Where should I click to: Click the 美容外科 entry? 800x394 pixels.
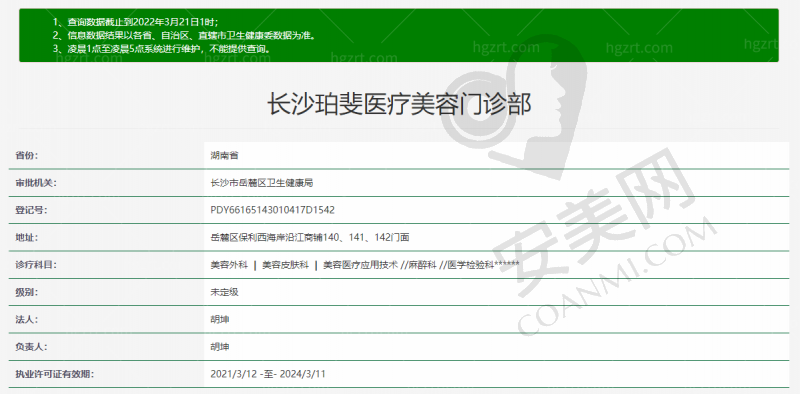(229, 265)
